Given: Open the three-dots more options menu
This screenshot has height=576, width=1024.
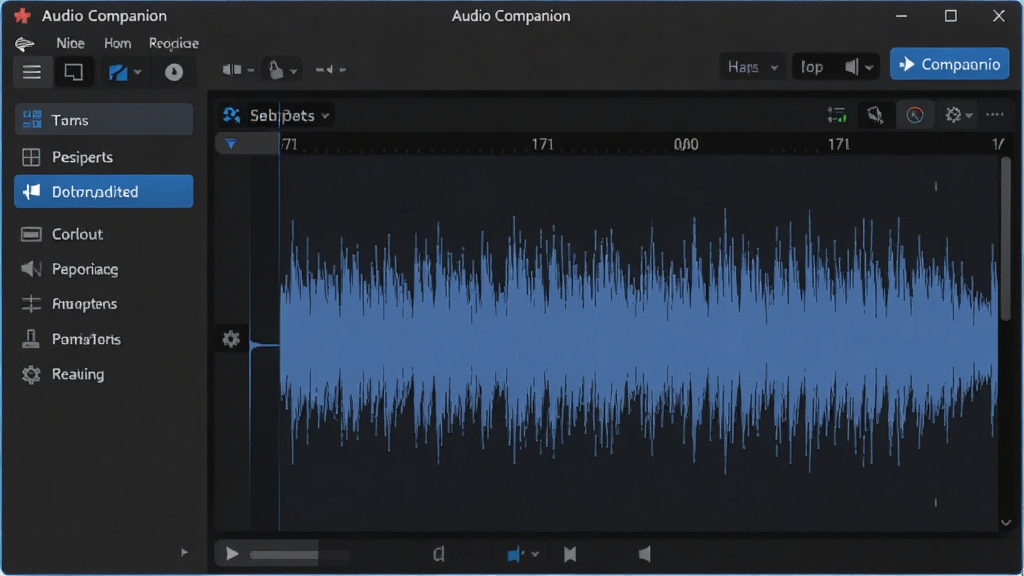Looking at the screenshot, I should (x=995, y=115).
